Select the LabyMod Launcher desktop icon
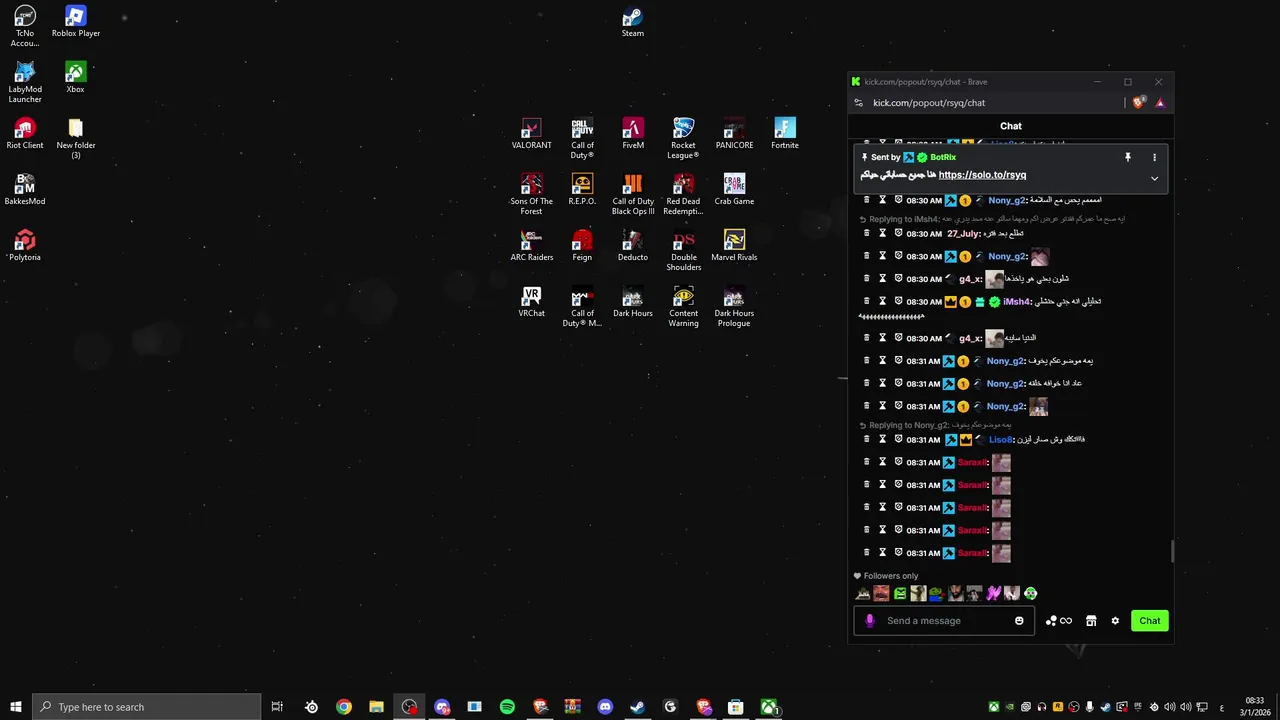 (25, 83)
